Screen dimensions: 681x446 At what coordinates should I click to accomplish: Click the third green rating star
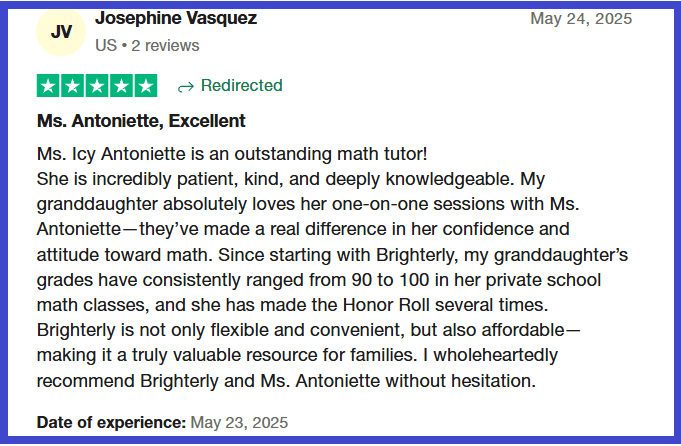coord(97,86)
